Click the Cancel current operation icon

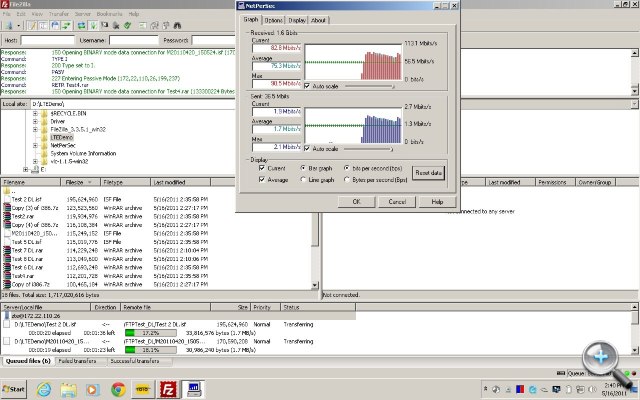click(x=104, y=25)
